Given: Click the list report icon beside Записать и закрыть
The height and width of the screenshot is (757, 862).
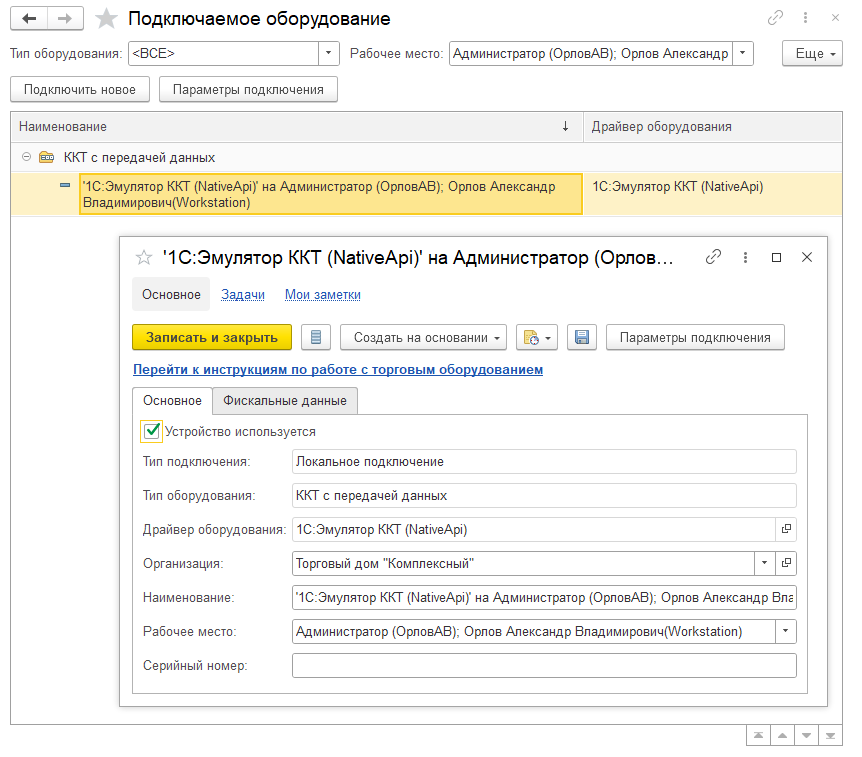Looking at the screenshot, I should point(316,338).
